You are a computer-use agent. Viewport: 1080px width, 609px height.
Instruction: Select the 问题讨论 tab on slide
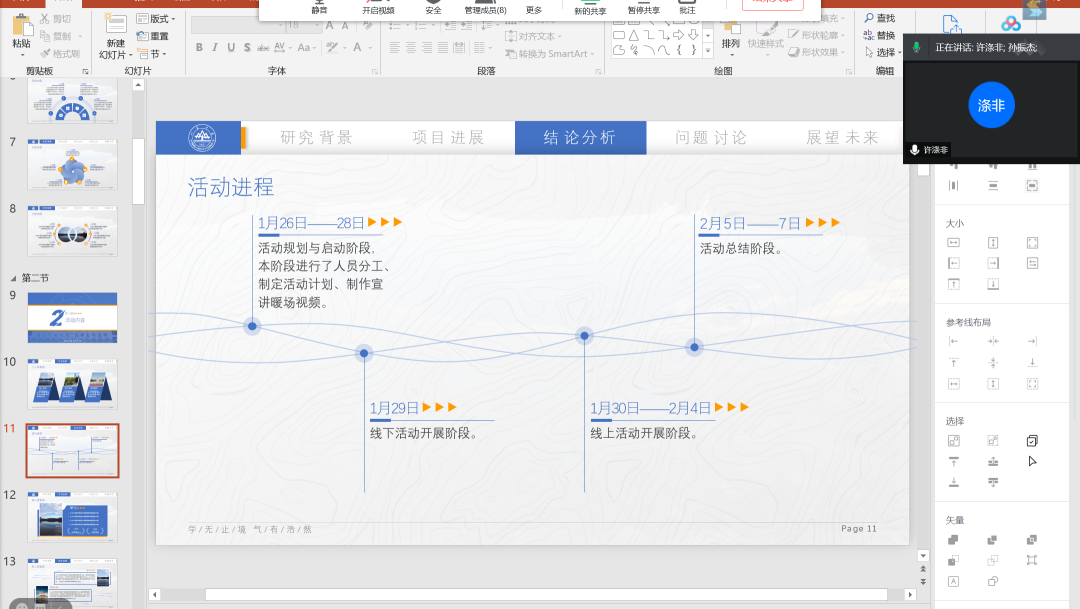[710, 138]
